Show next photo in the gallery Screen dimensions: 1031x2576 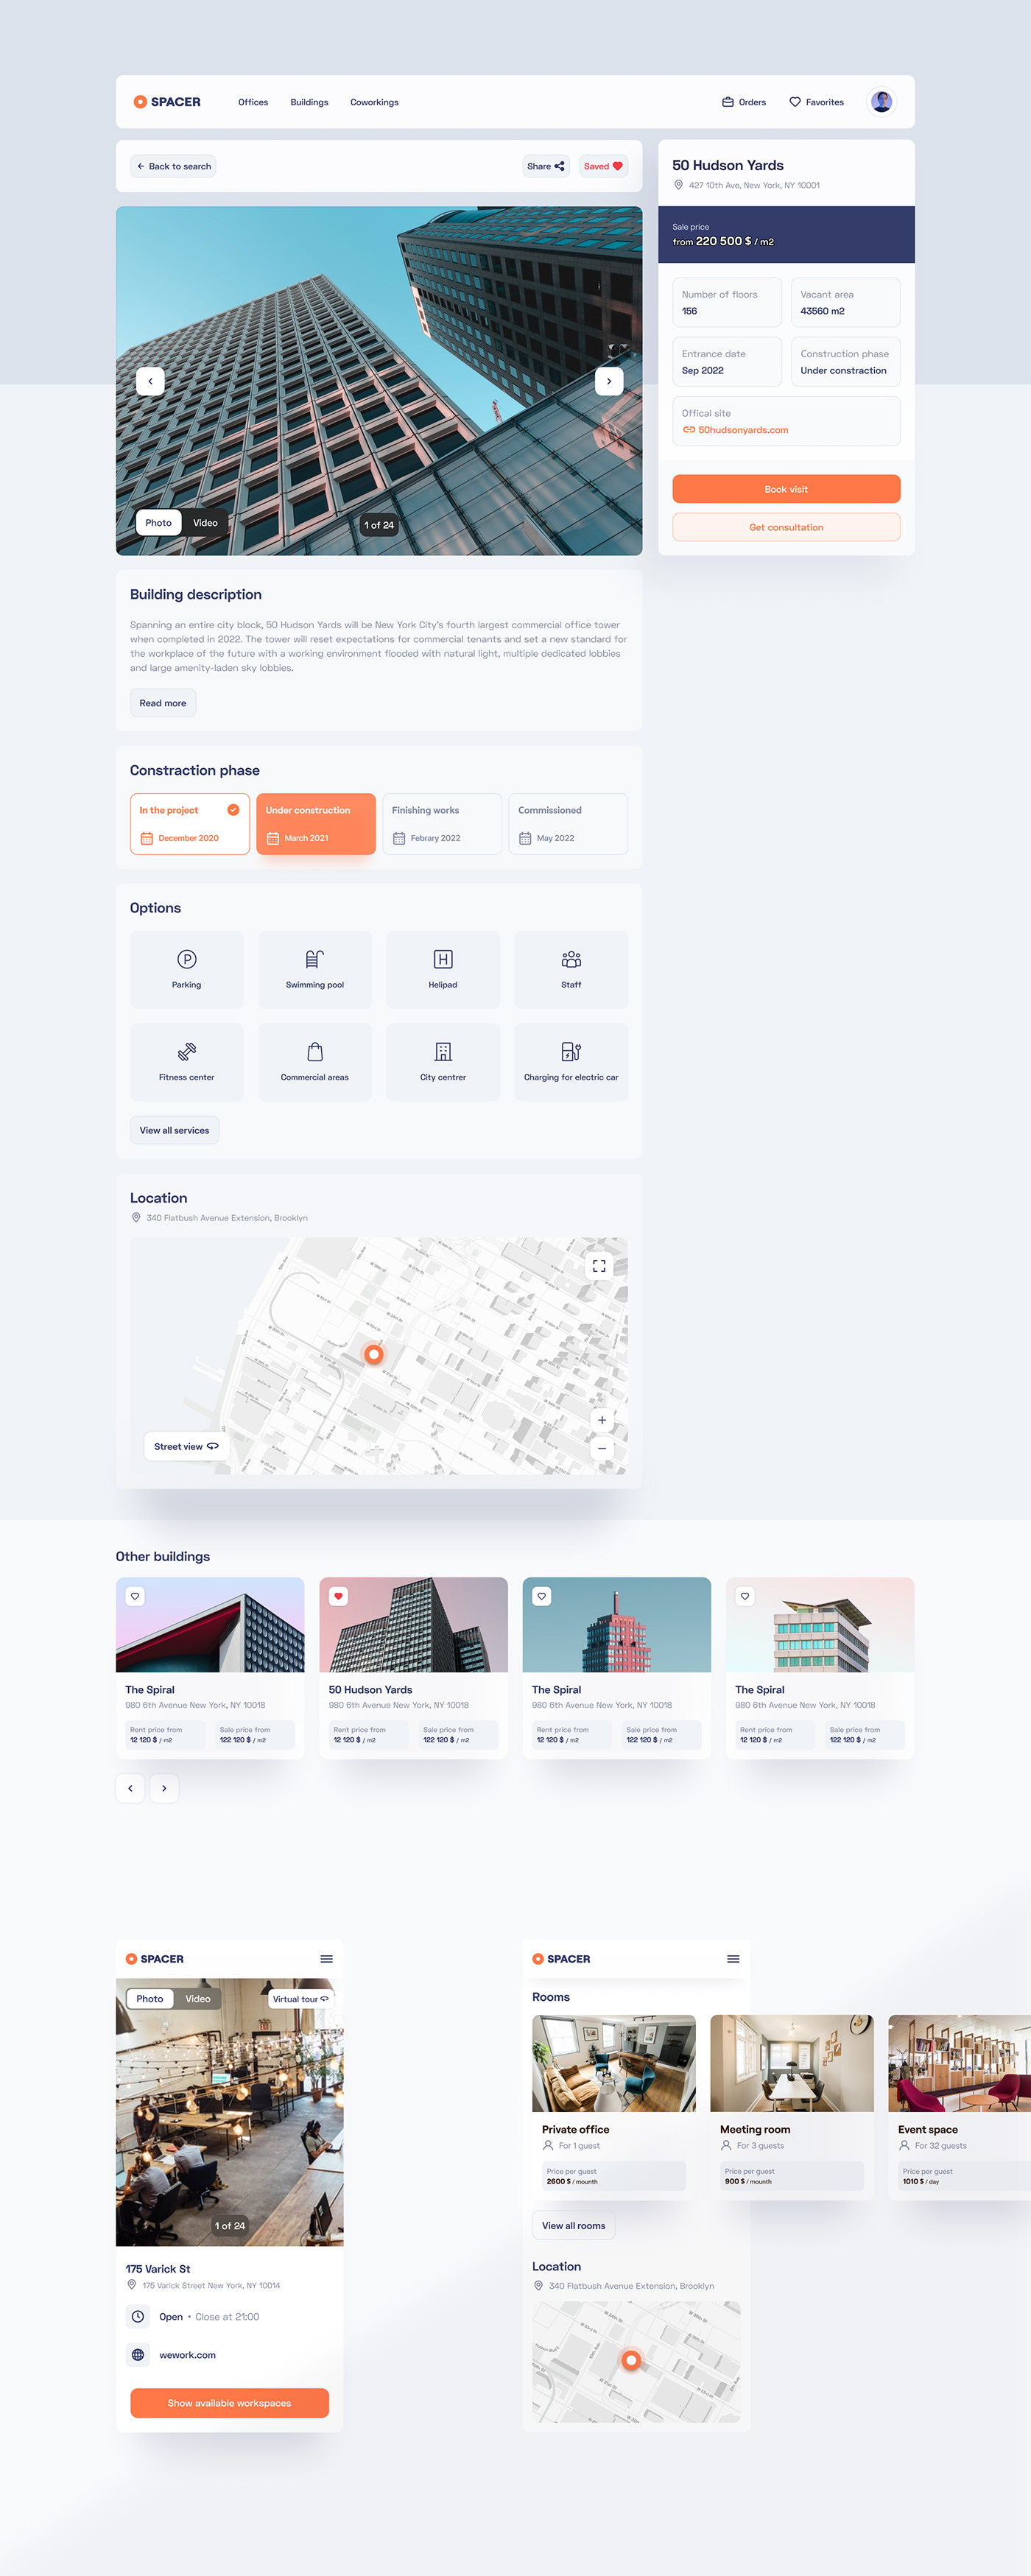point(609,381)
